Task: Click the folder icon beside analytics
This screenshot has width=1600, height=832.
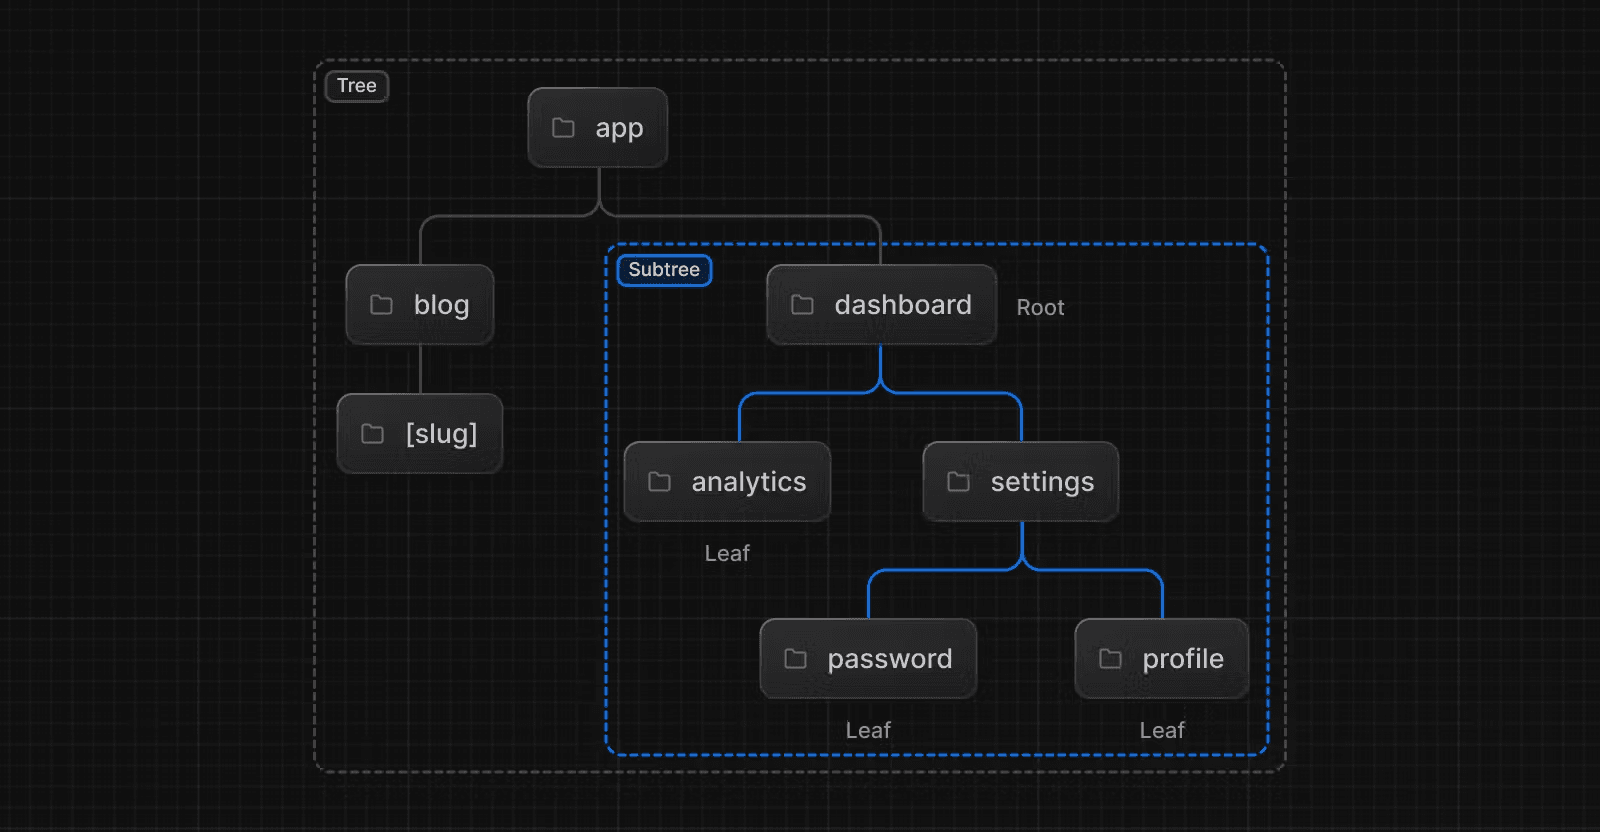Action: (x=659, y=482)
